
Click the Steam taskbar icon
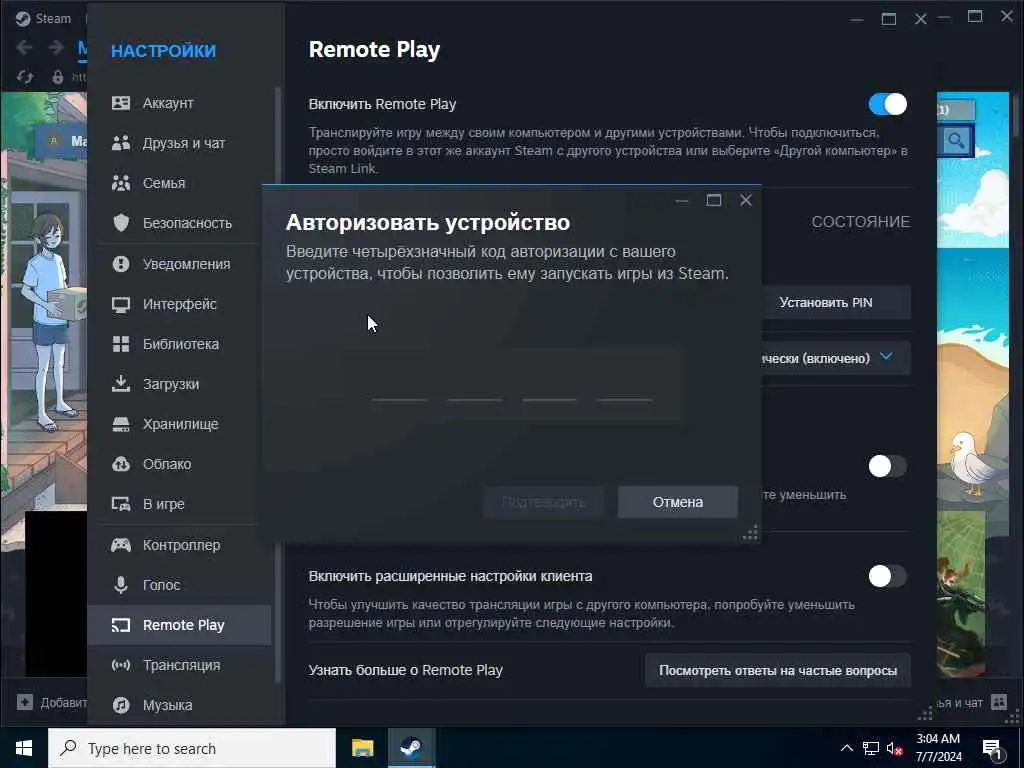(411, 748)
